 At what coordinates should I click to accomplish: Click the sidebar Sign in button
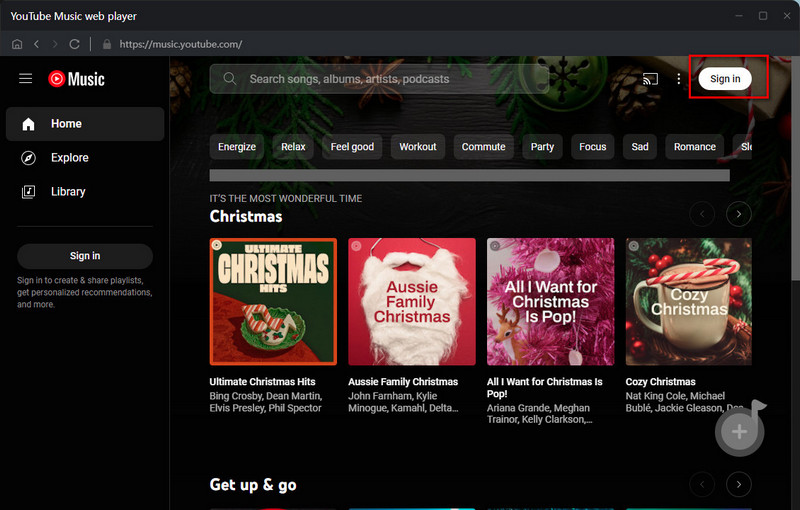85,256
